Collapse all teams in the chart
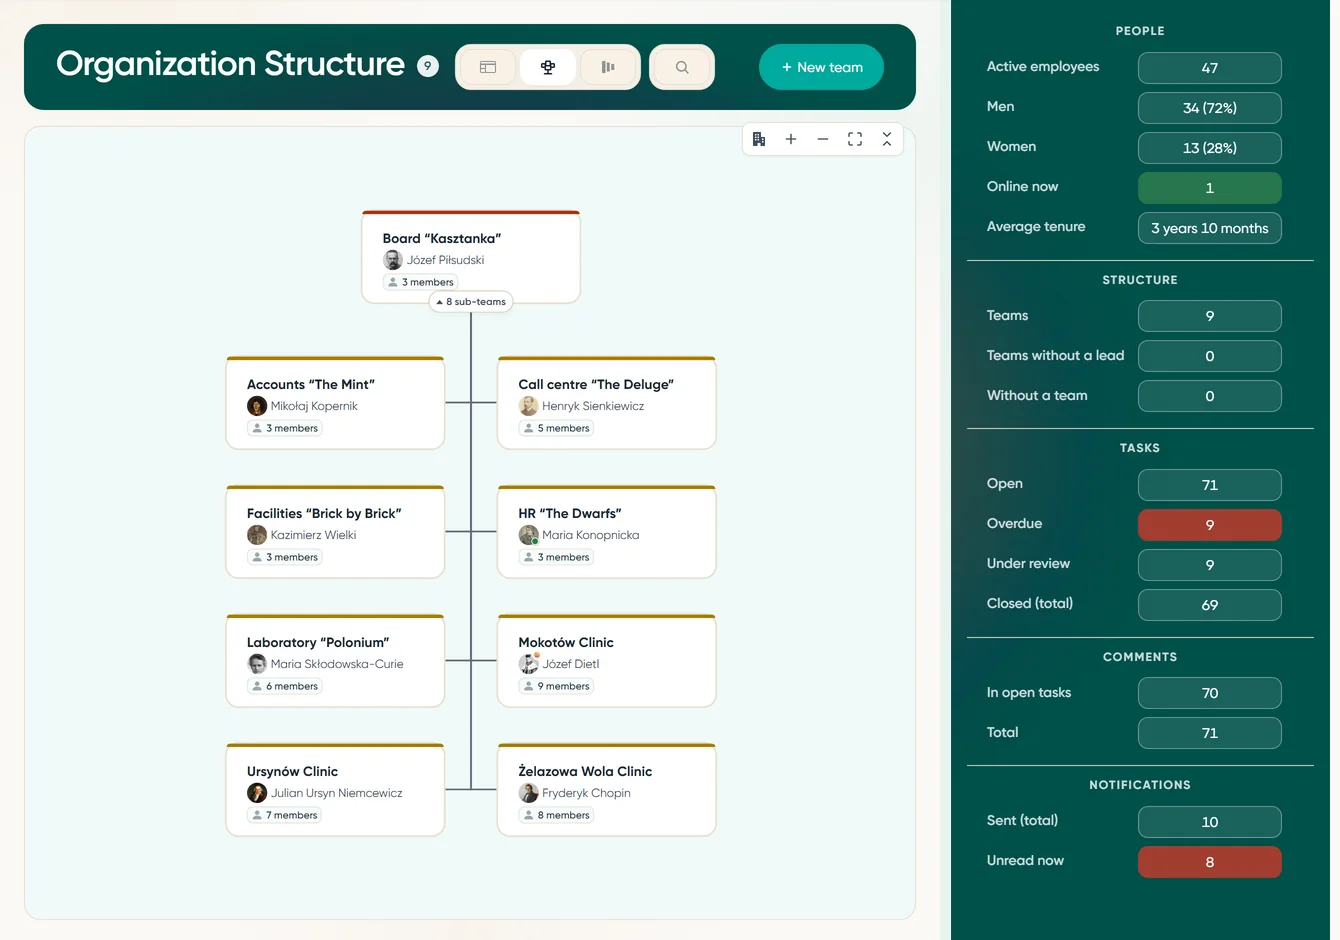This screenshot has height=940, width=1340. (887, 139)
